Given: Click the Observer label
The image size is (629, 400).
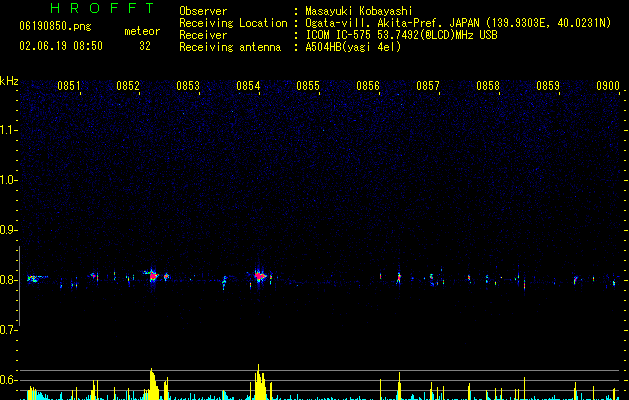Looking at the screenshot, I should coord(203,11).
